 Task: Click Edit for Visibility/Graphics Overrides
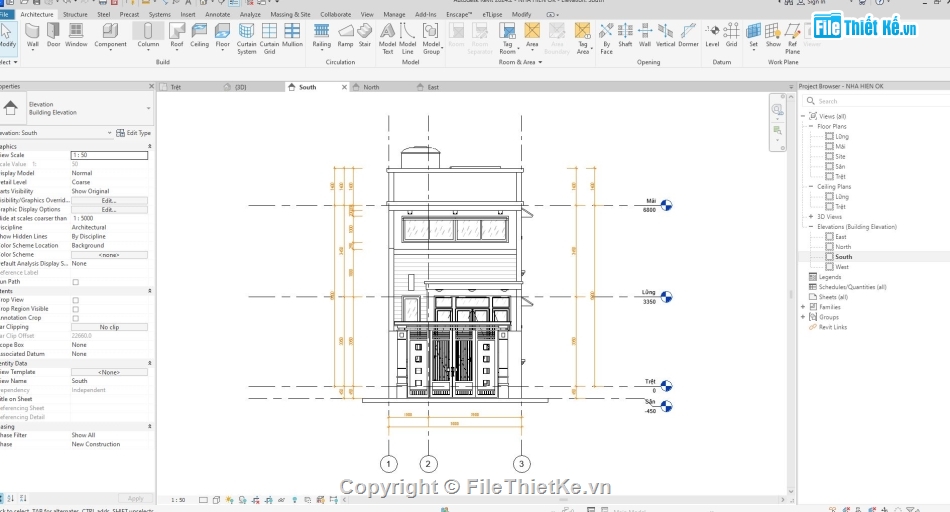click(109, 201)
